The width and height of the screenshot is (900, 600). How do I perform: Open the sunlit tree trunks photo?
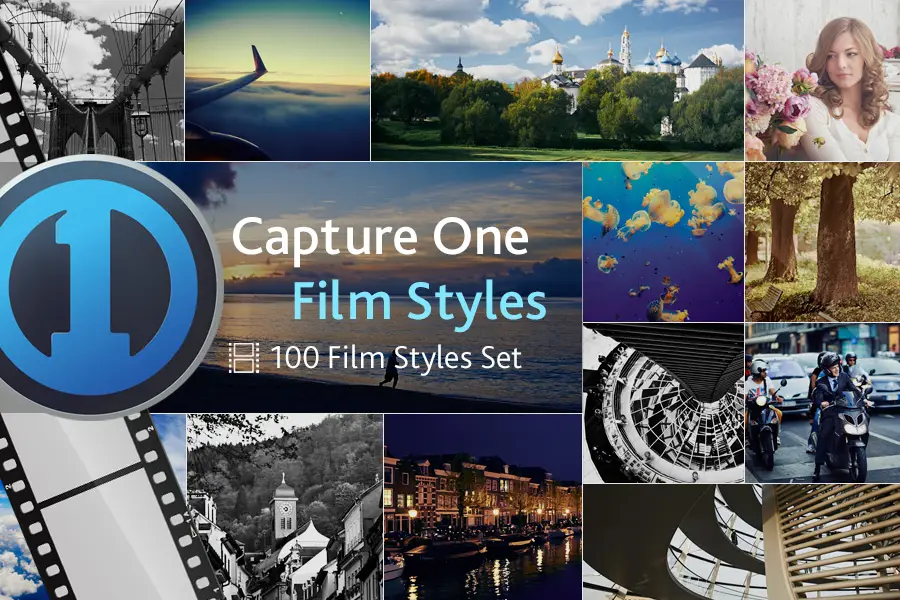[823, 242]
